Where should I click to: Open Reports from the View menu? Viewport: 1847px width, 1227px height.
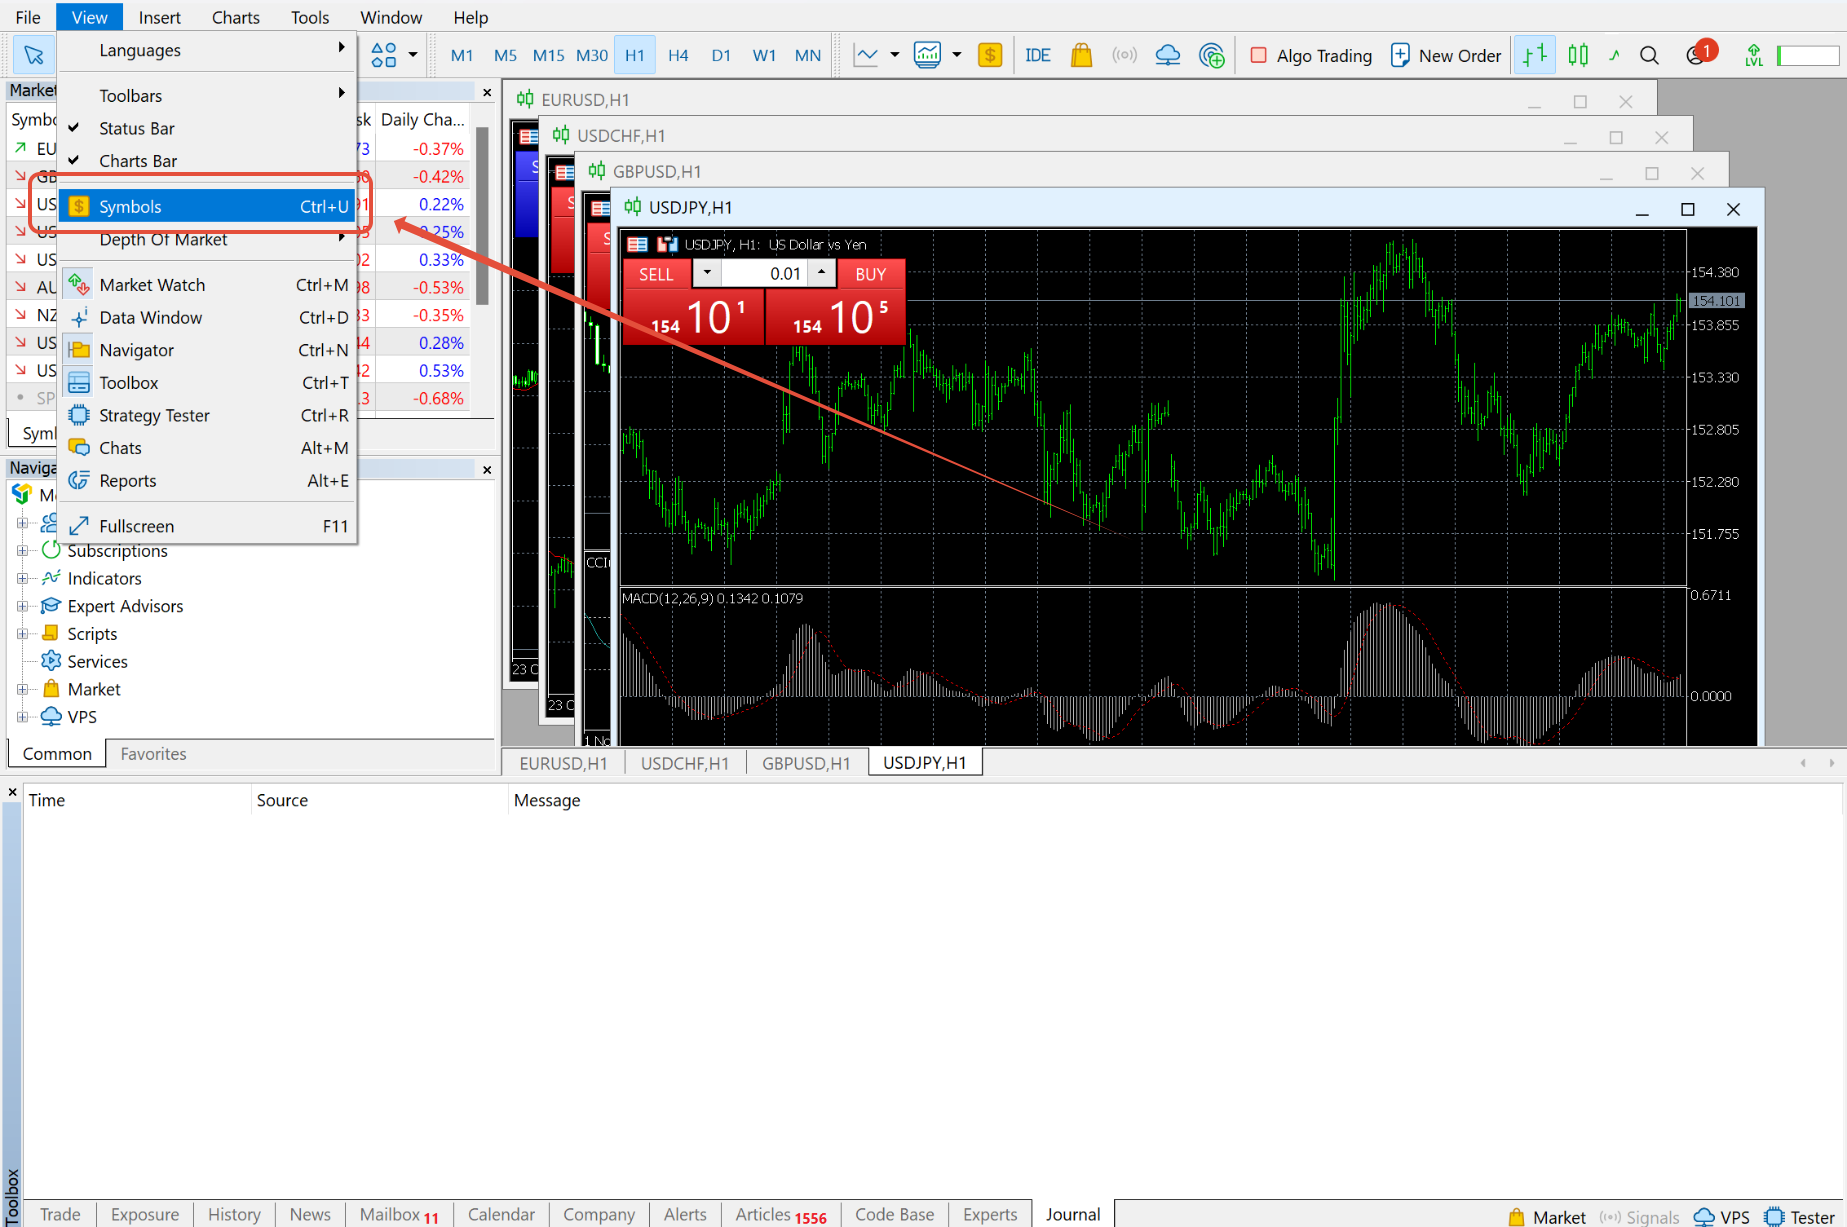click(208, 481)
